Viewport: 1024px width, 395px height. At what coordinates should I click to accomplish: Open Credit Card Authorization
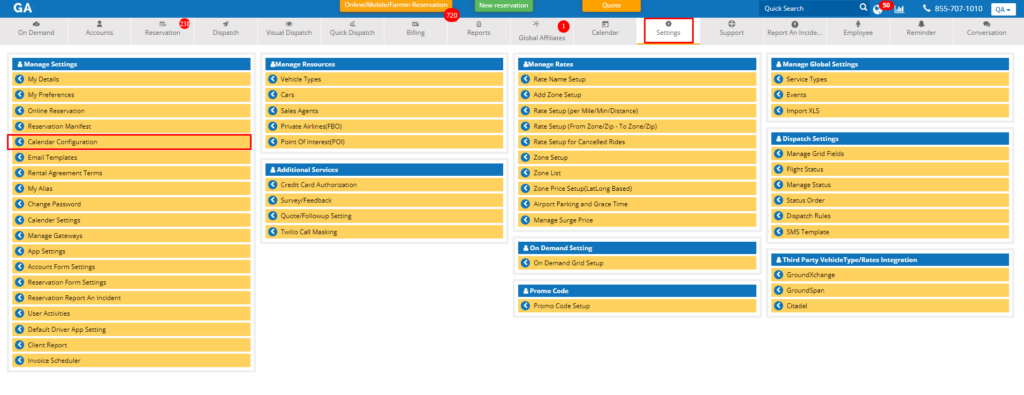(384, 185)
